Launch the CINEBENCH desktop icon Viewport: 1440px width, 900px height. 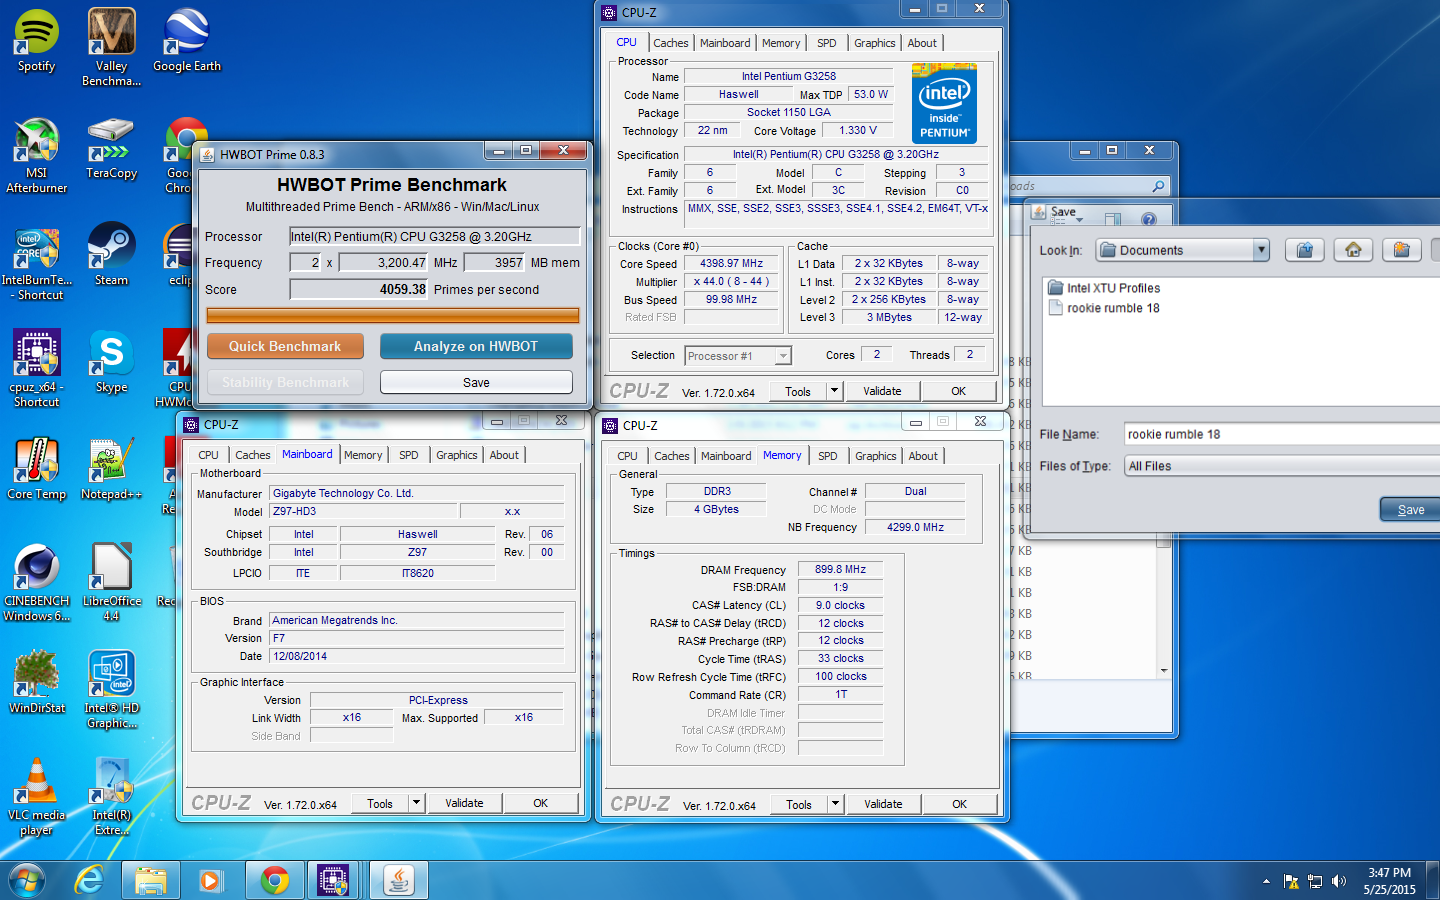[x=36, y=583]
